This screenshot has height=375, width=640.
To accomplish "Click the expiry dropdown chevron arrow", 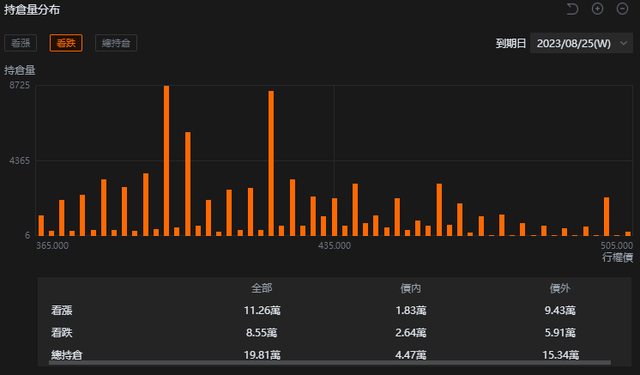I will coord(623,43).
